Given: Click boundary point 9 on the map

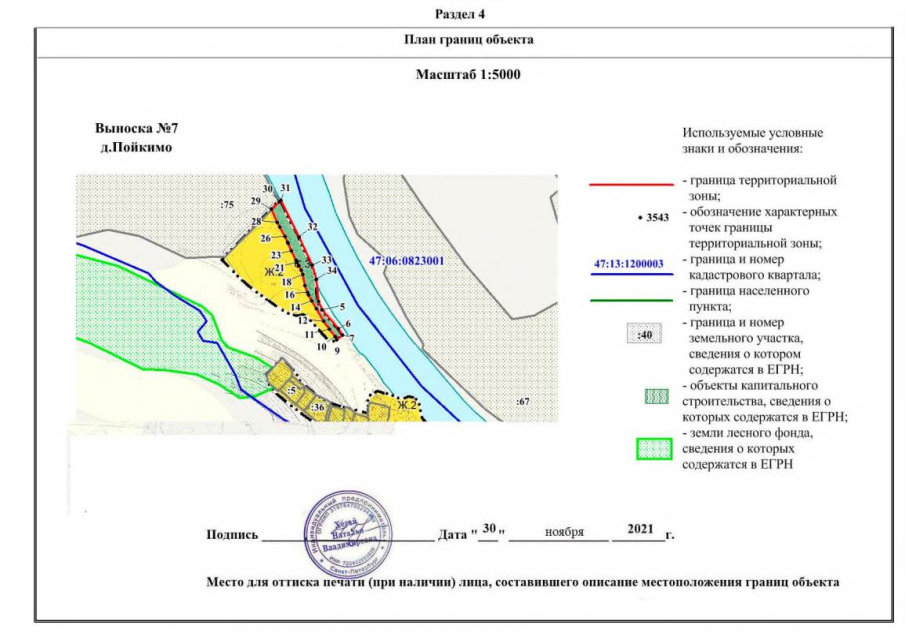Looking at the screenshot, I should click(337, 351).
